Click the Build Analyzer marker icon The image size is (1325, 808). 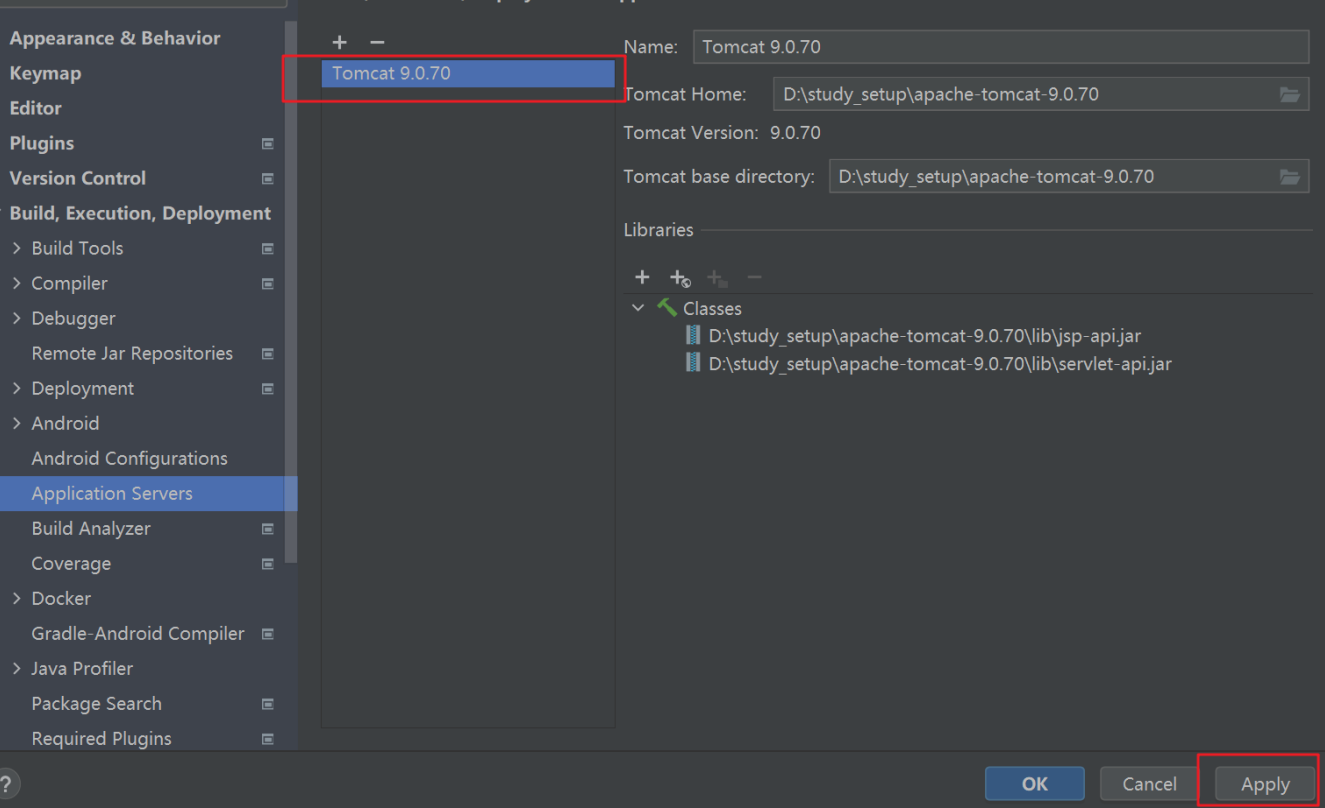(x=267, y=529)
